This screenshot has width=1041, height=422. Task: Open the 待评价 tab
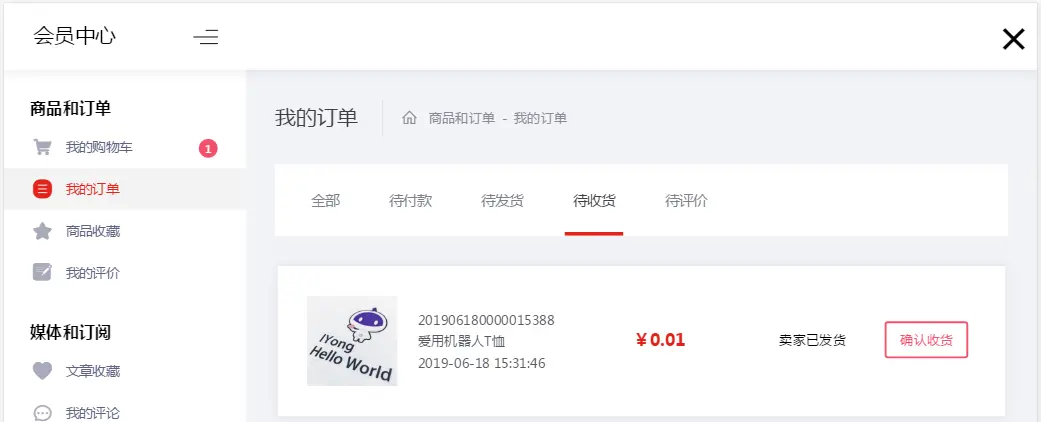pyautogui.click(x=686, y=200)
